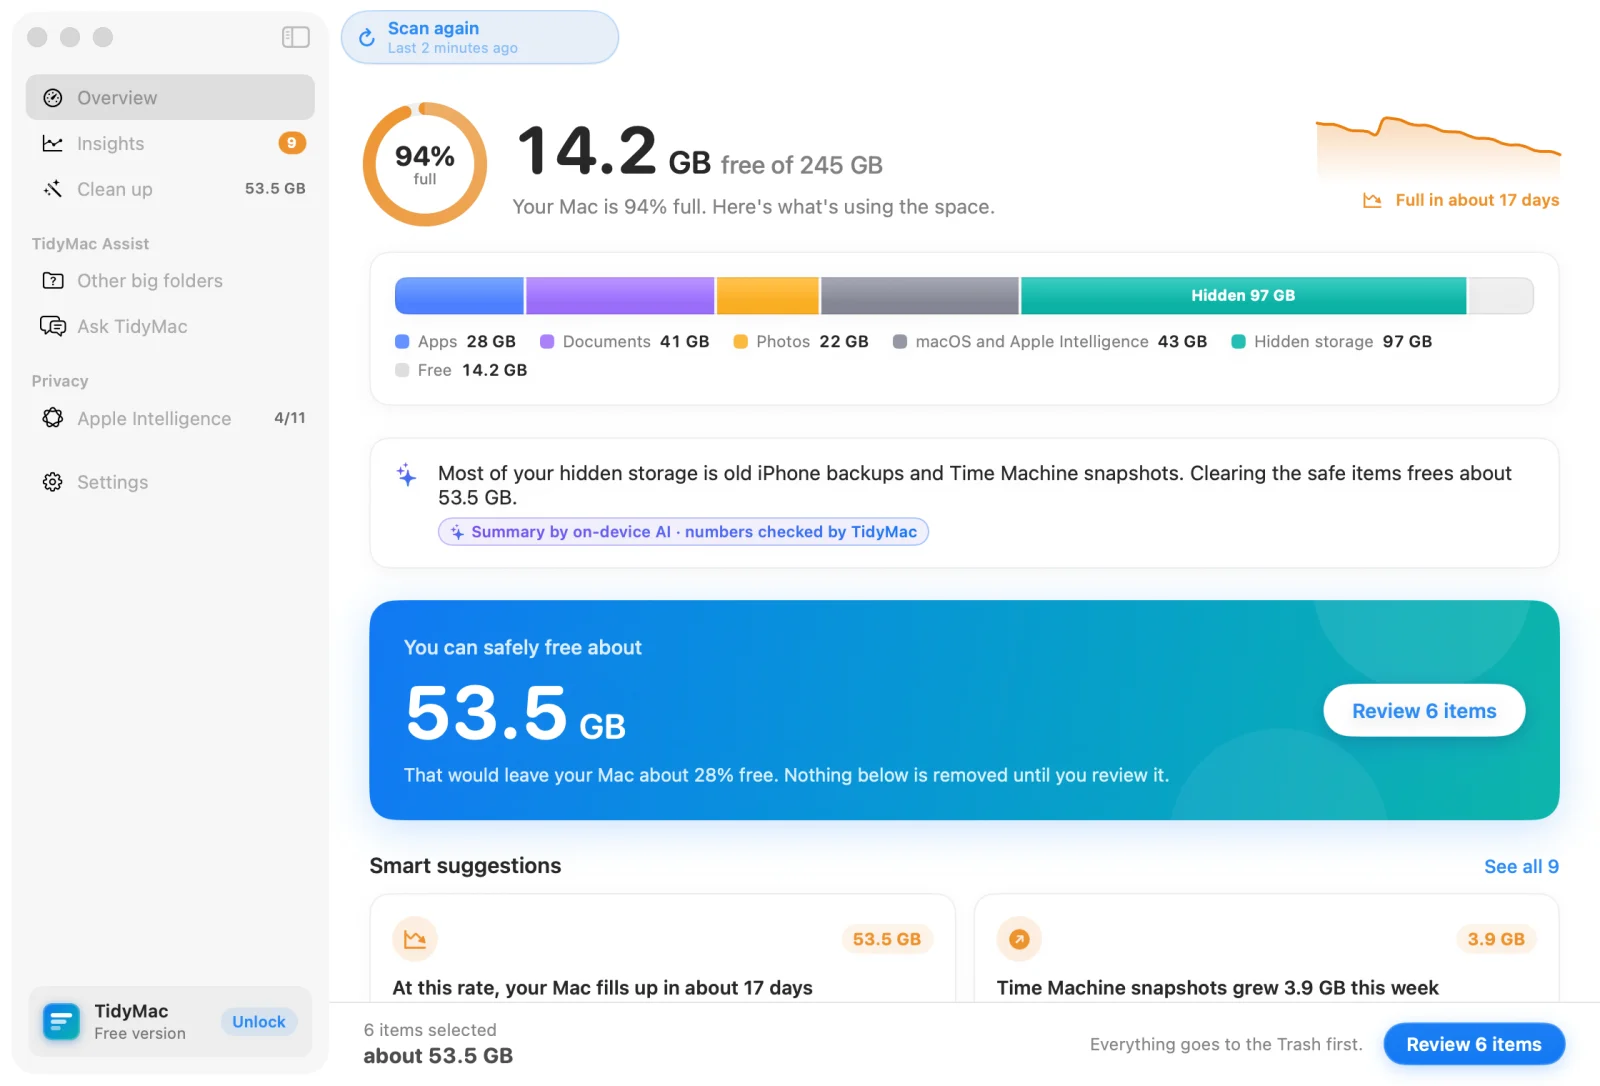The height and width of the screenshot is (1086, 1600).
Task: Click the Apps 28 GB legend entry
Action: [456, 342]
